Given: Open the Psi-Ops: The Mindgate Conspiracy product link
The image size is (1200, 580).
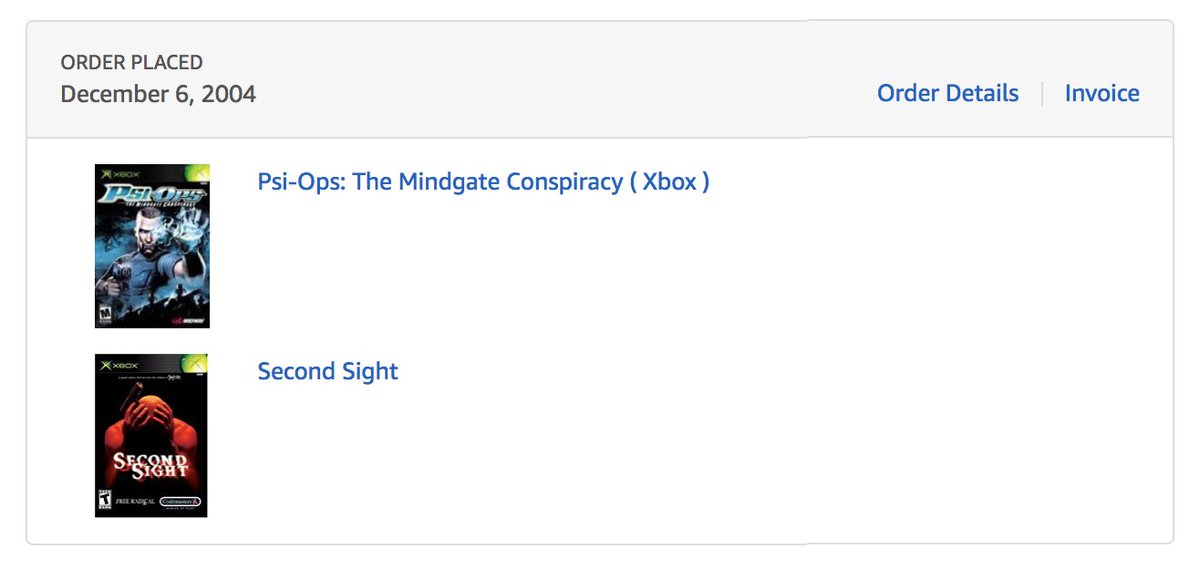Looking at the screenshot, I should tap(483, 182).
